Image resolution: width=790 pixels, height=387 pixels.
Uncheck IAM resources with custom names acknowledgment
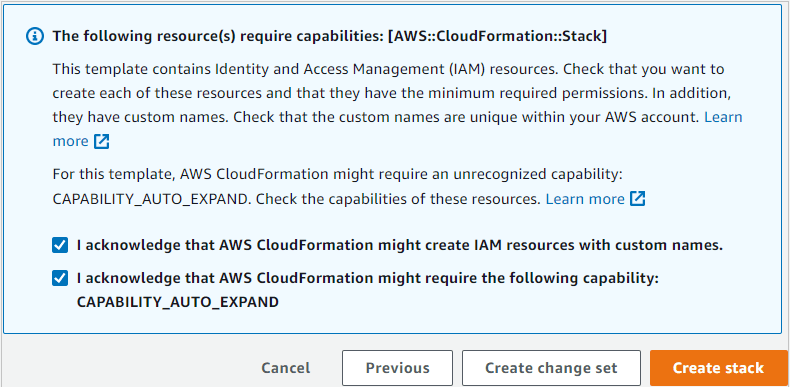pyautogui.click(x=60, y=245)
